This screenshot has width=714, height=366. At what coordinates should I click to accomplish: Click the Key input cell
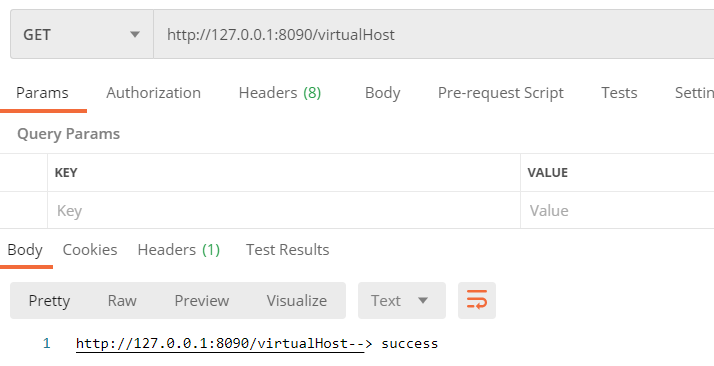[x=284, y=210]
